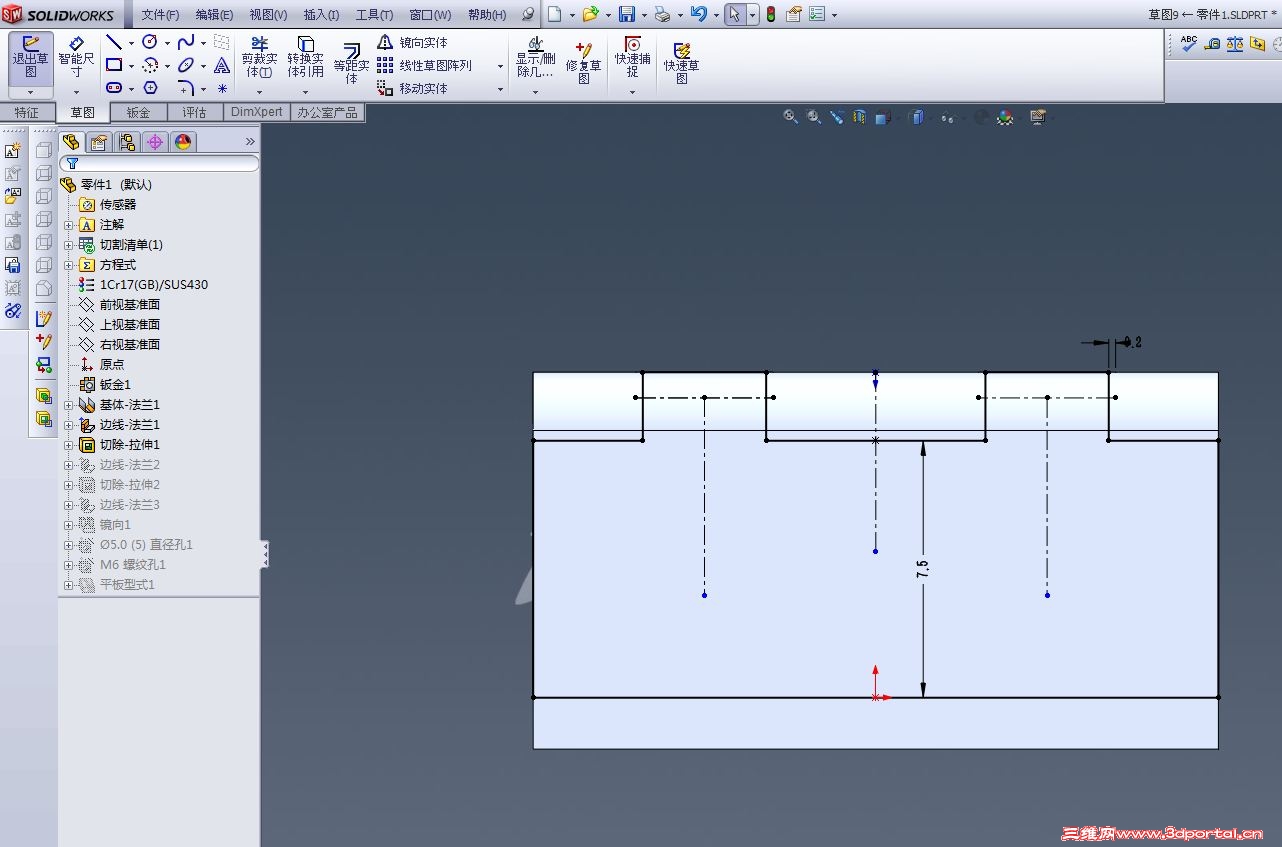
Task: Expand 切除-拉伸1 feature node
Action: 68,445
